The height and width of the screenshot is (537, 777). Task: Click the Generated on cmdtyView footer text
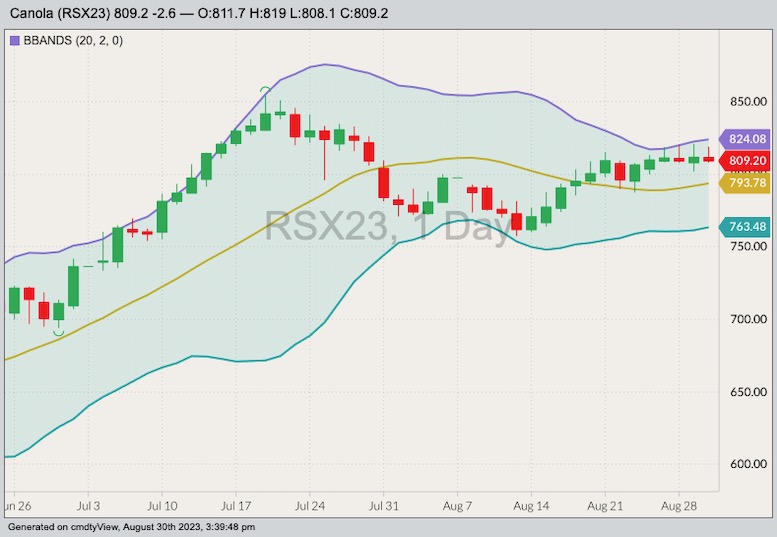131,527
